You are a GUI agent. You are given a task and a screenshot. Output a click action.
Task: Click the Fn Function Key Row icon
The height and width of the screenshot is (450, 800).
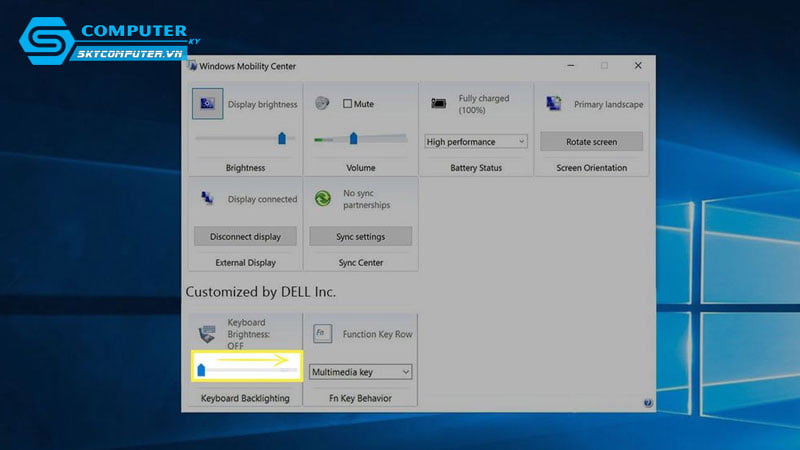pos(322,333)
